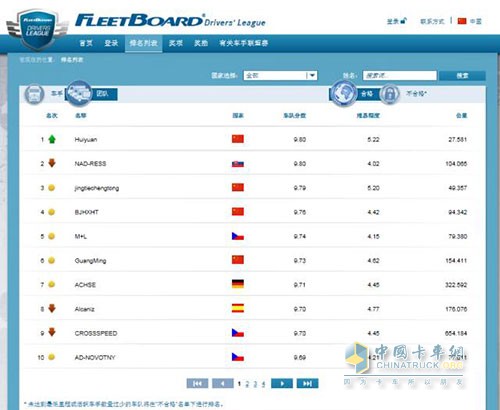Select the team category round icon

tap(79, 93)
